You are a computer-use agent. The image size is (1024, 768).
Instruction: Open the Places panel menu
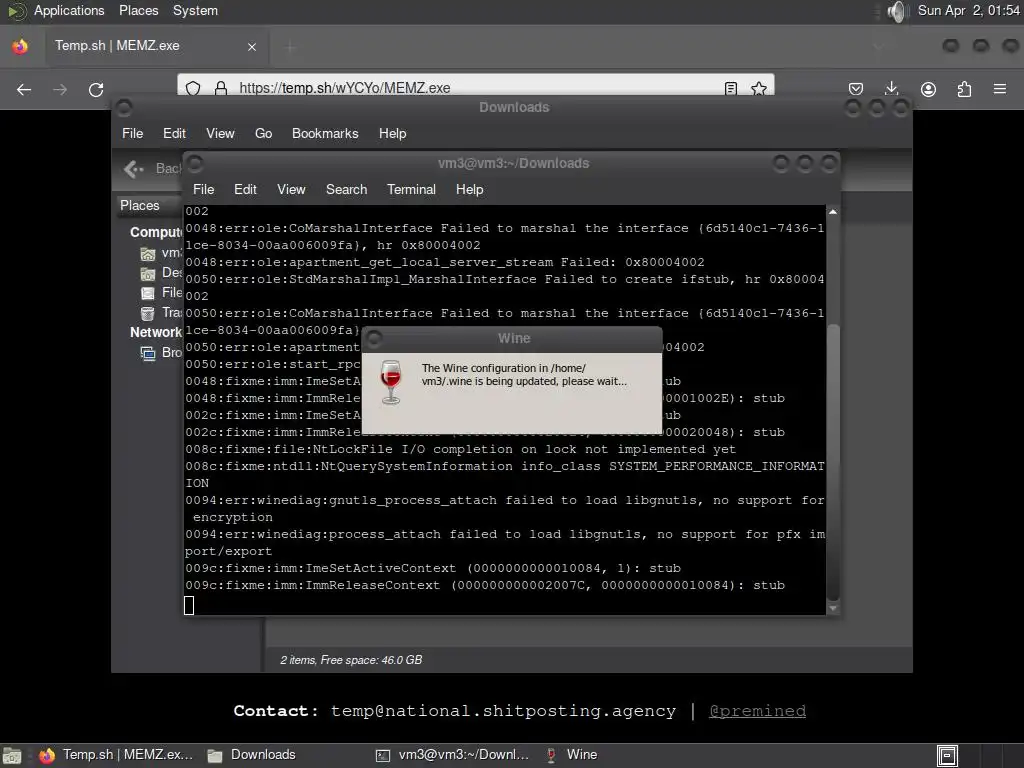coord(138,10)
